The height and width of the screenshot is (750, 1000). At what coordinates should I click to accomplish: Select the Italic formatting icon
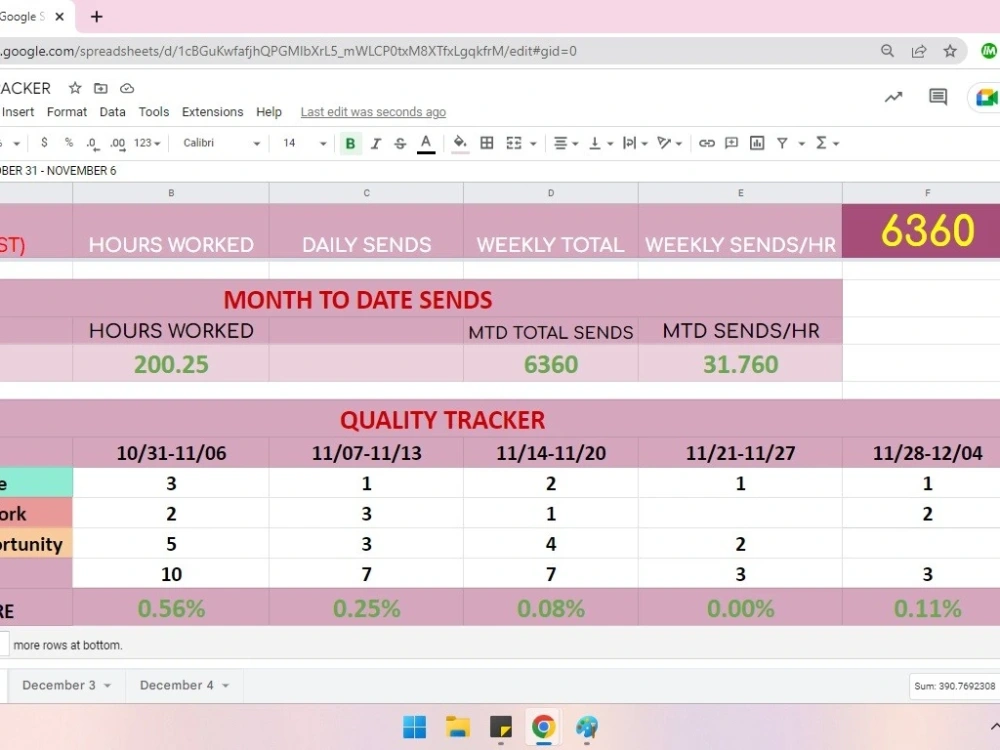click(x=374, y=143)
